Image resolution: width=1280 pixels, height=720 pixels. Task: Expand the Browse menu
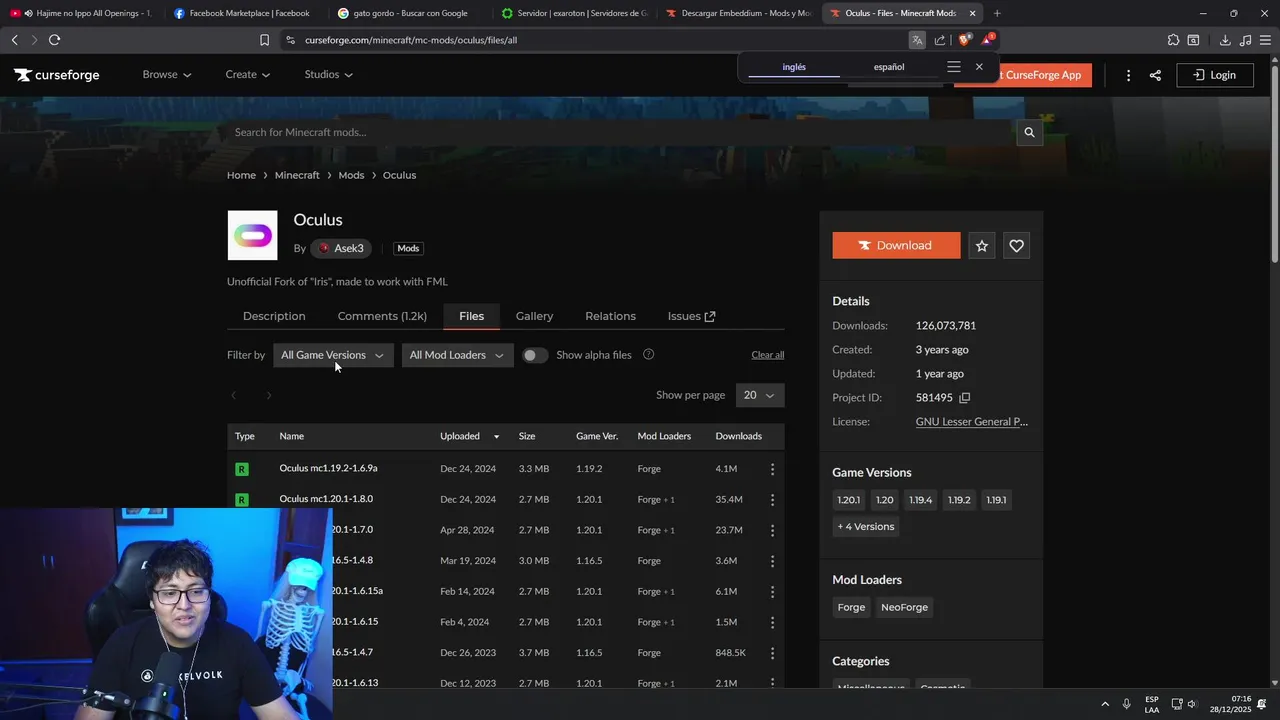pos(166,75)
